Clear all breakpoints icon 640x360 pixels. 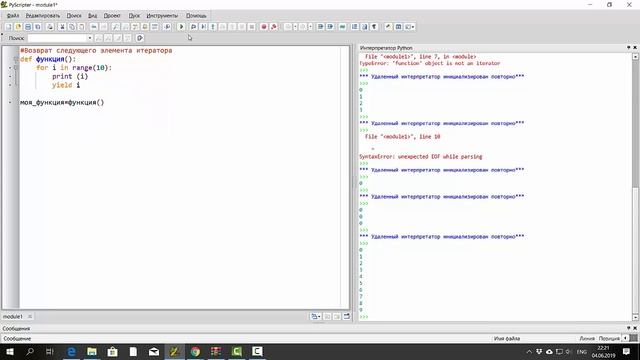[x=274, y=27]
